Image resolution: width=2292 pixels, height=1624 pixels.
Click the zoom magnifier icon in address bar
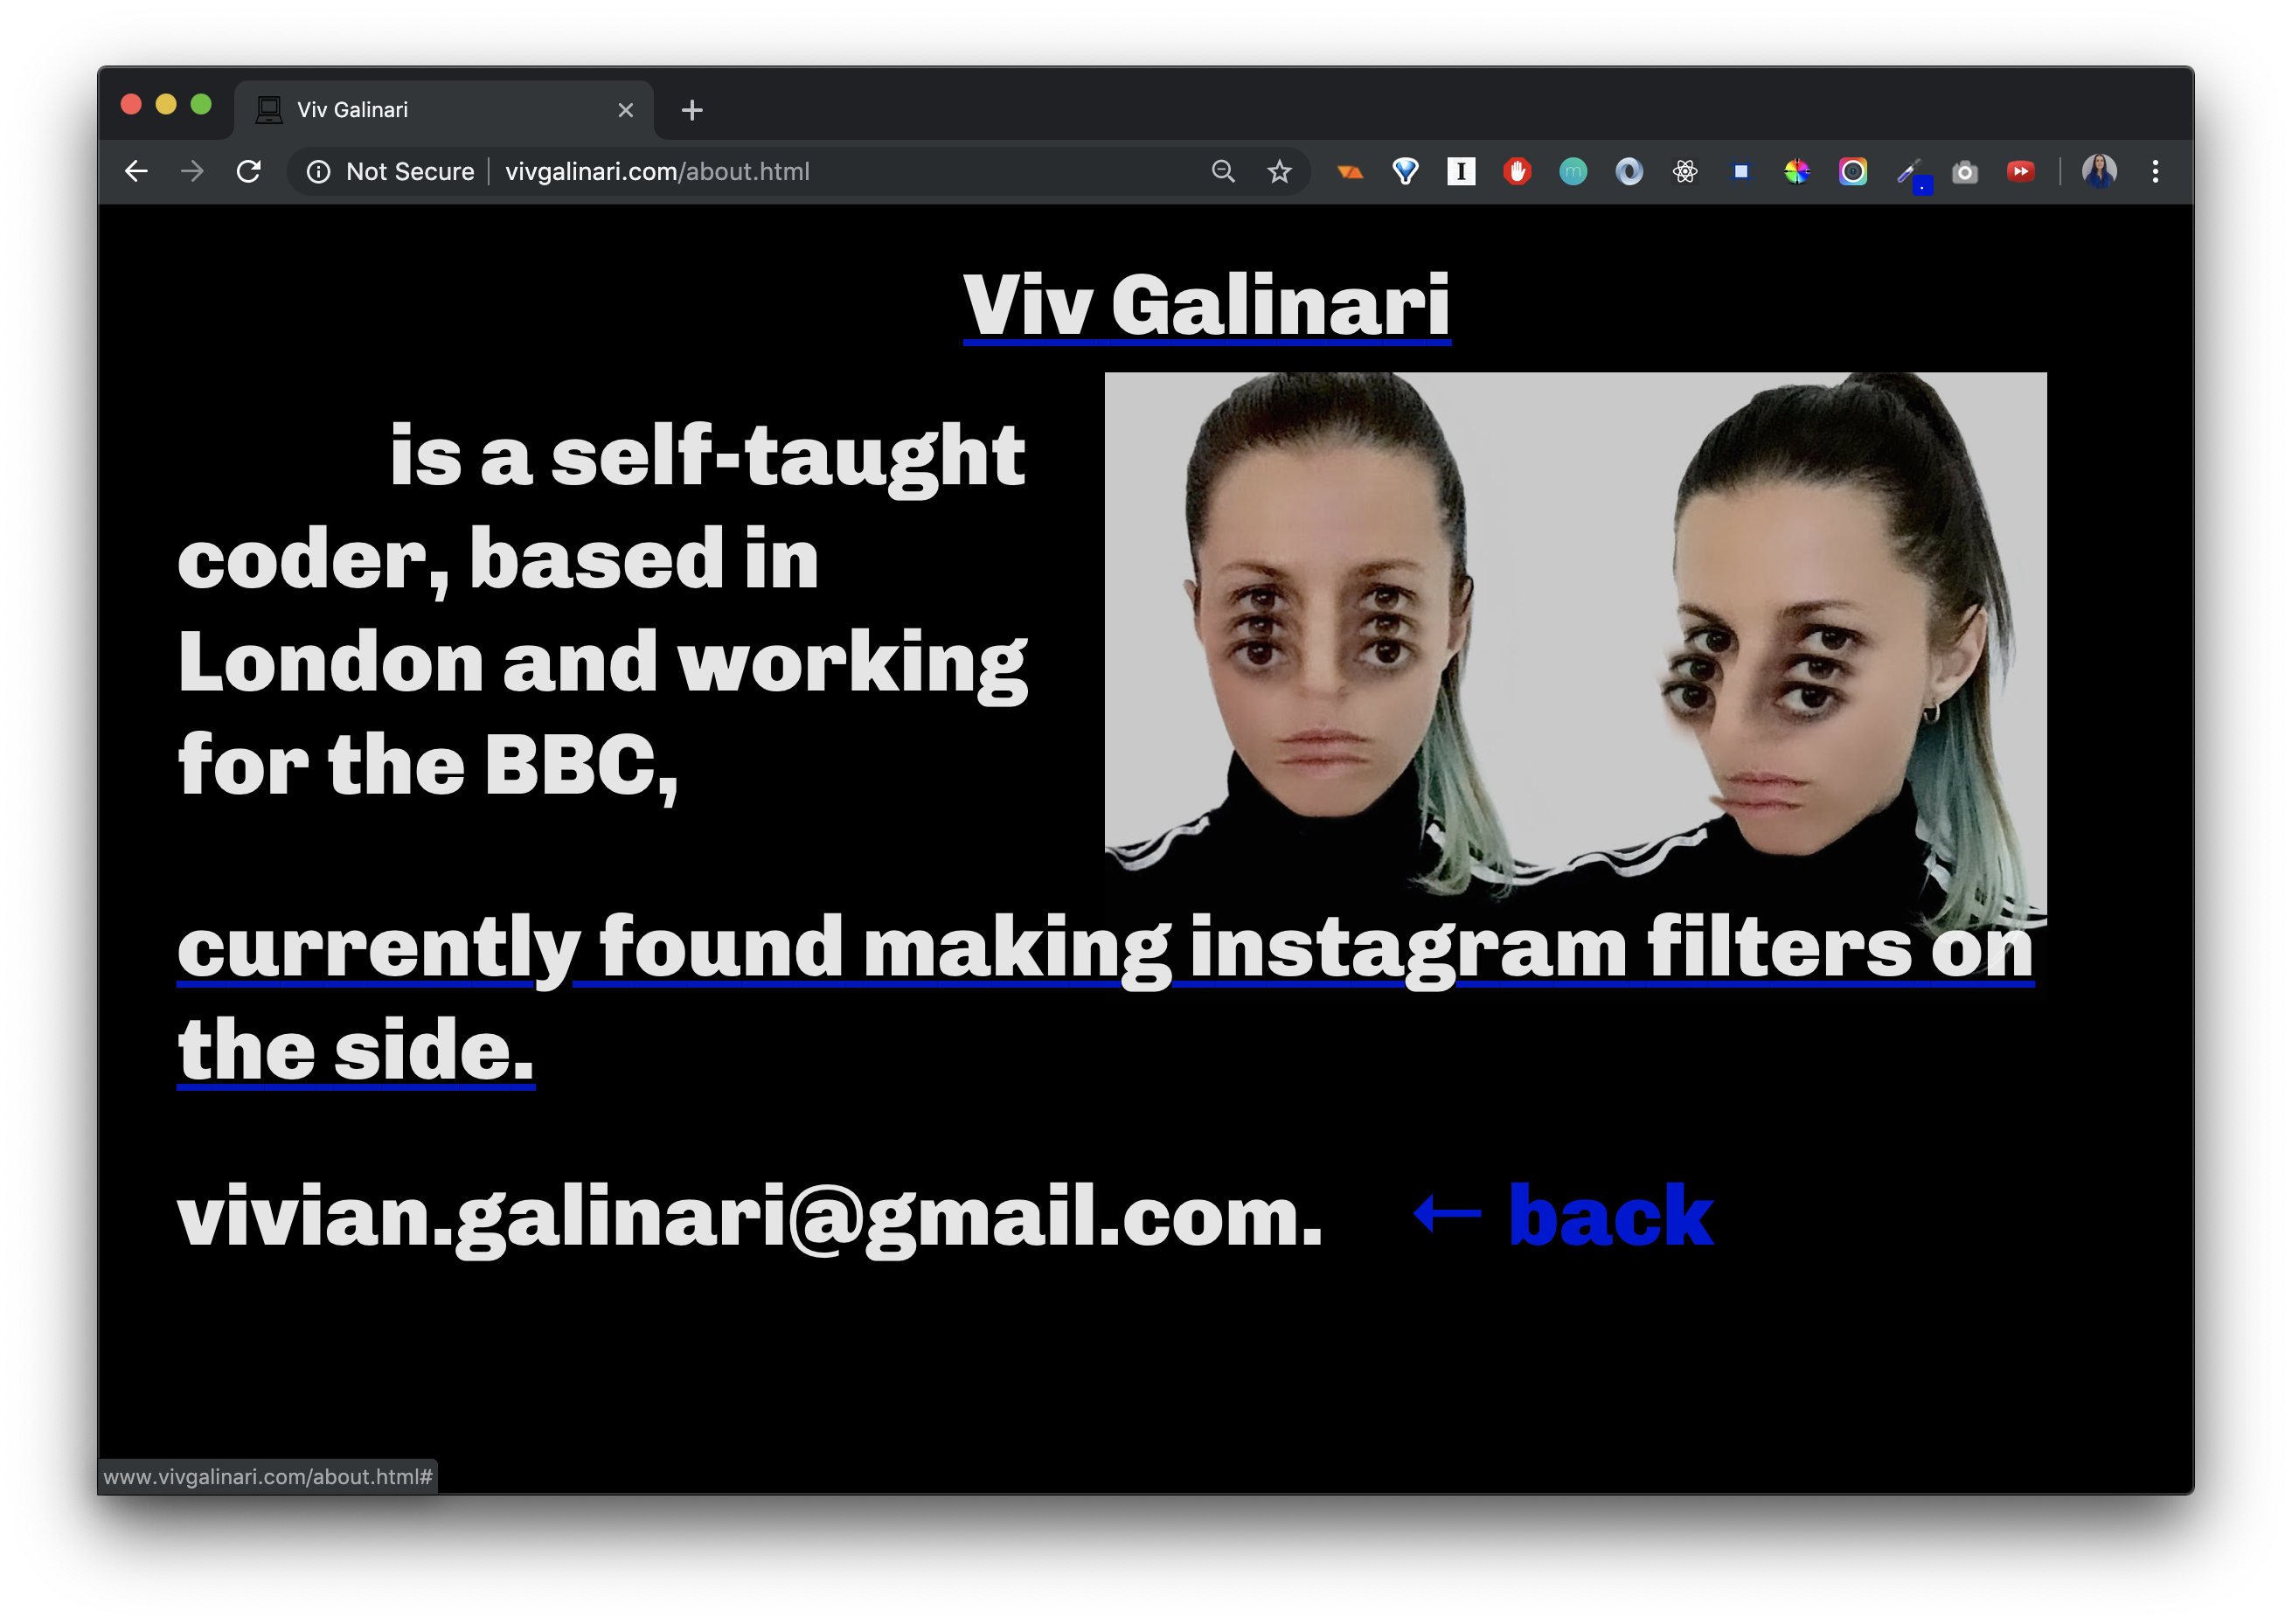[x=1223, y=172]
